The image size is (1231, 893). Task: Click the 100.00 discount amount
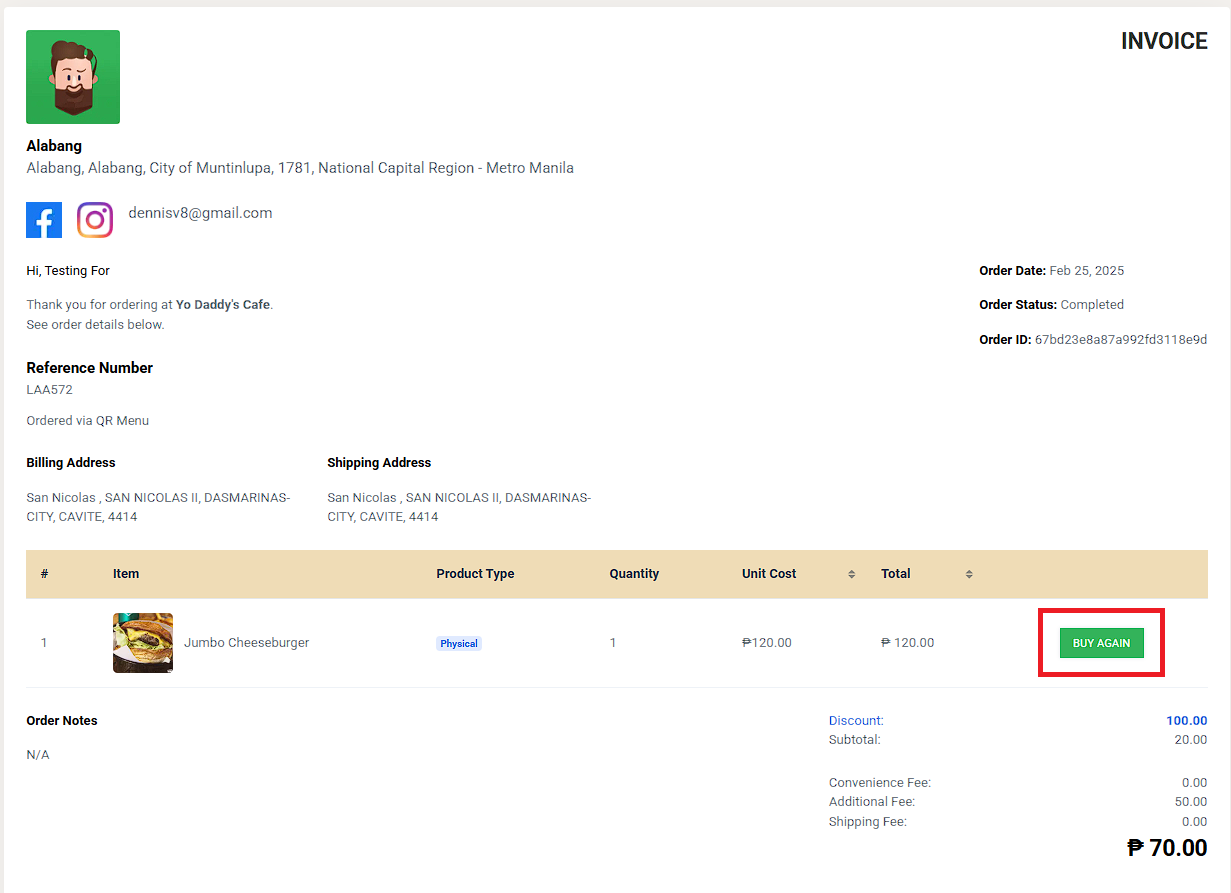click(x=1187, y=721)
